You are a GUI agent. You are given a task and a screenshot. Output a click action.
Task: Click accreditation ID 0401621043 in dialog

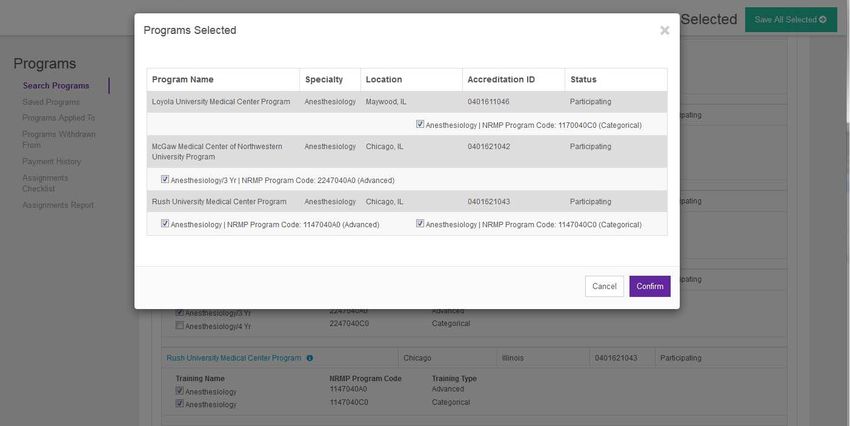tap(488, 202)
